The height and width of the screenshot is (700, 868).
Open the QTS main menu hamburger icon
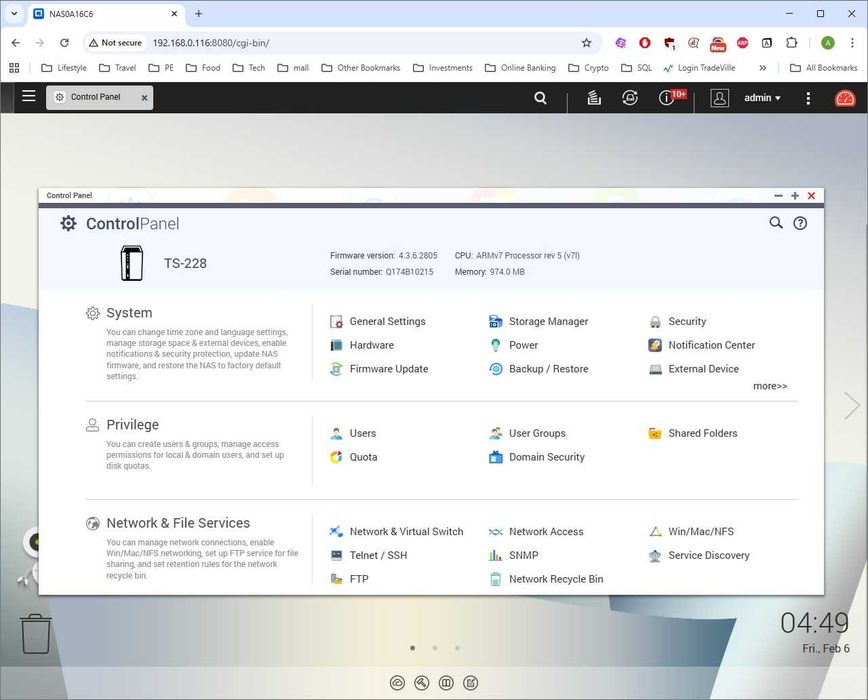(29, 96)
